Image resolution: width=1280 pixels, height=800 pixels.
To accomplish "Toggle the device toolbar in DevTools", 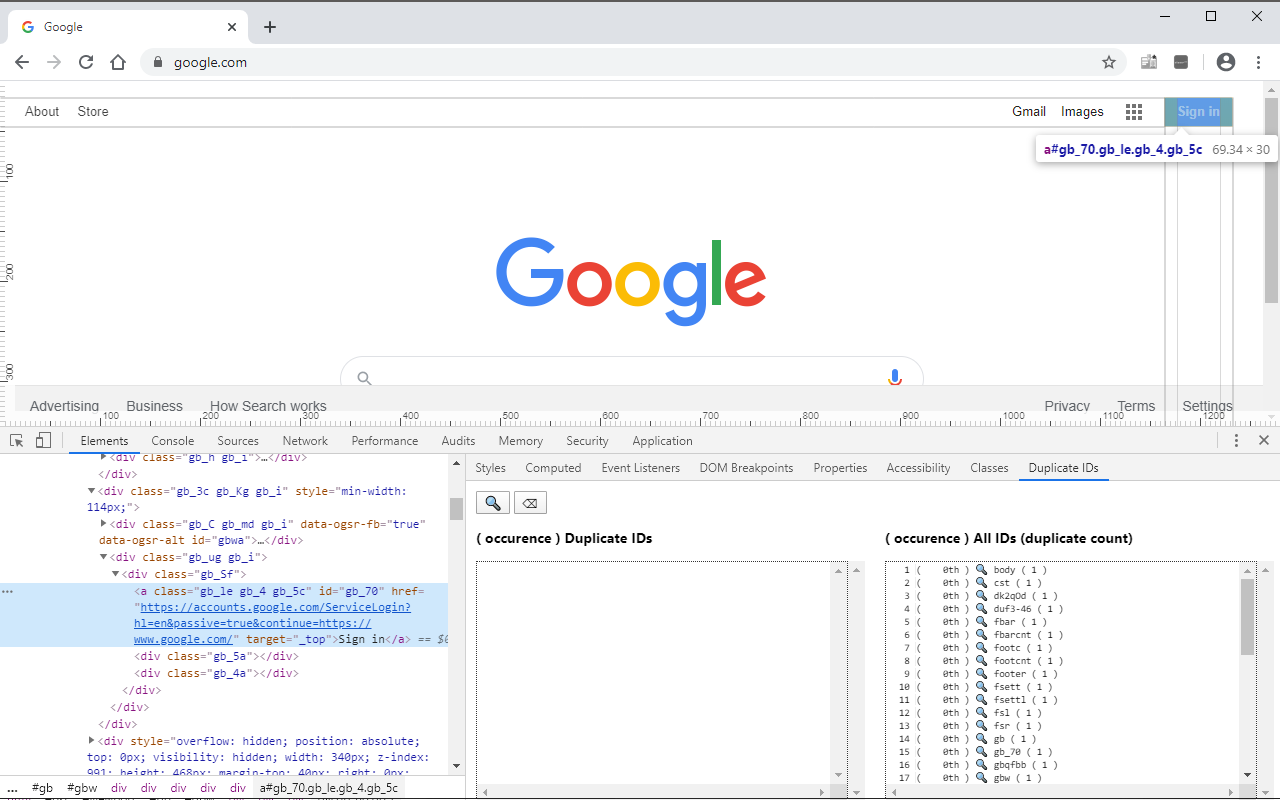I will pos(42,439).
